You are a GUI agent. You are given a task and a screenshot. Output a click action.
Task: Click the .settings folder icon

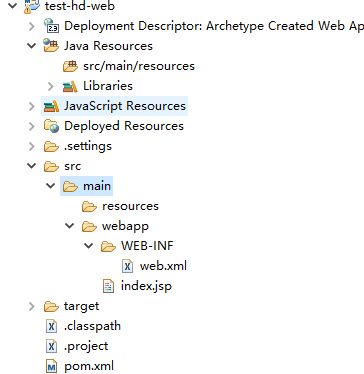(51, 146)
